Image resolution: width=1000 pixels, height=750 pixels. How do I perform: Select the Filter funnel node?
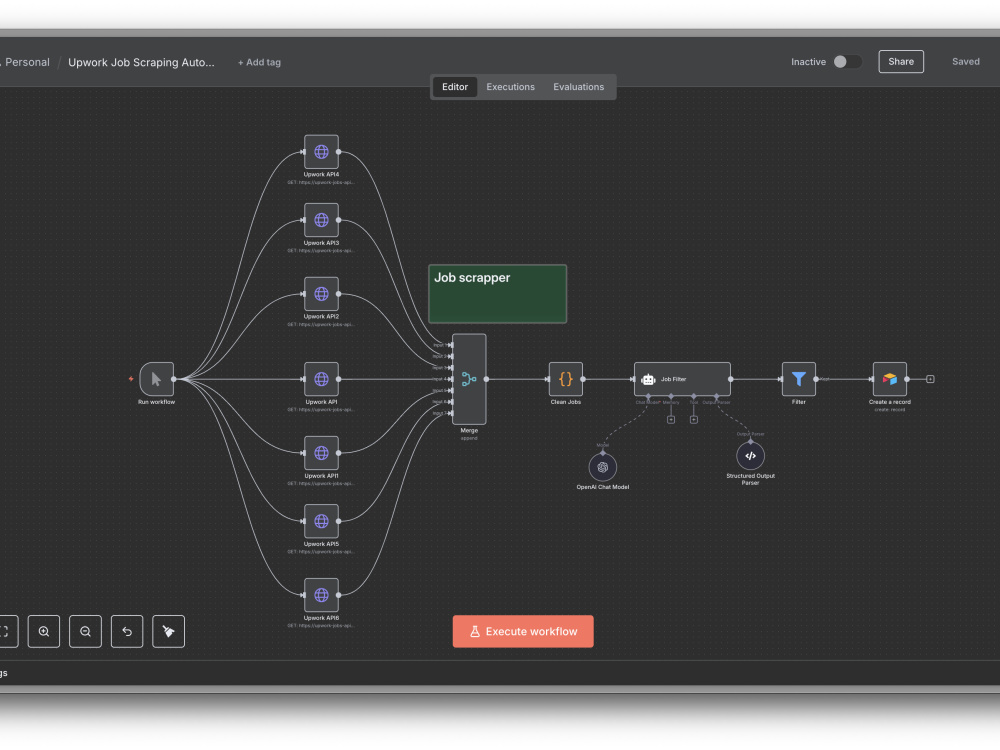[x=798, y=379]
